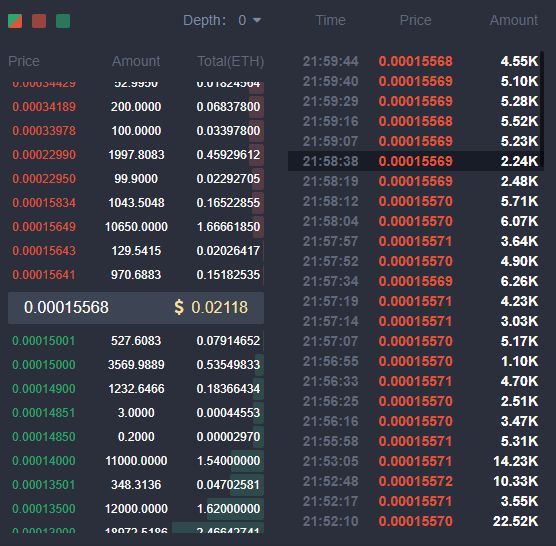This screenshot has height=546, width=556.
Task: Select sell order at price 0.00034189
Action: [136, 107]
